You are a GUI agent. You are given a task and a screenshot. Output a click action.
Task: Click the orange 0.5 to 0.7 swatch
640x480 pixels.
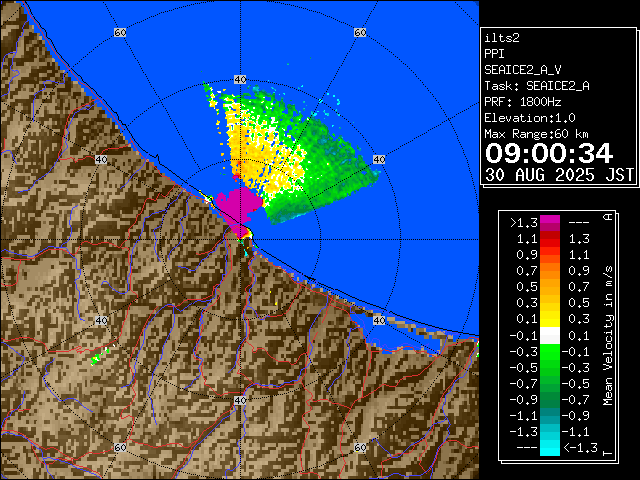(x=549, y=288)
